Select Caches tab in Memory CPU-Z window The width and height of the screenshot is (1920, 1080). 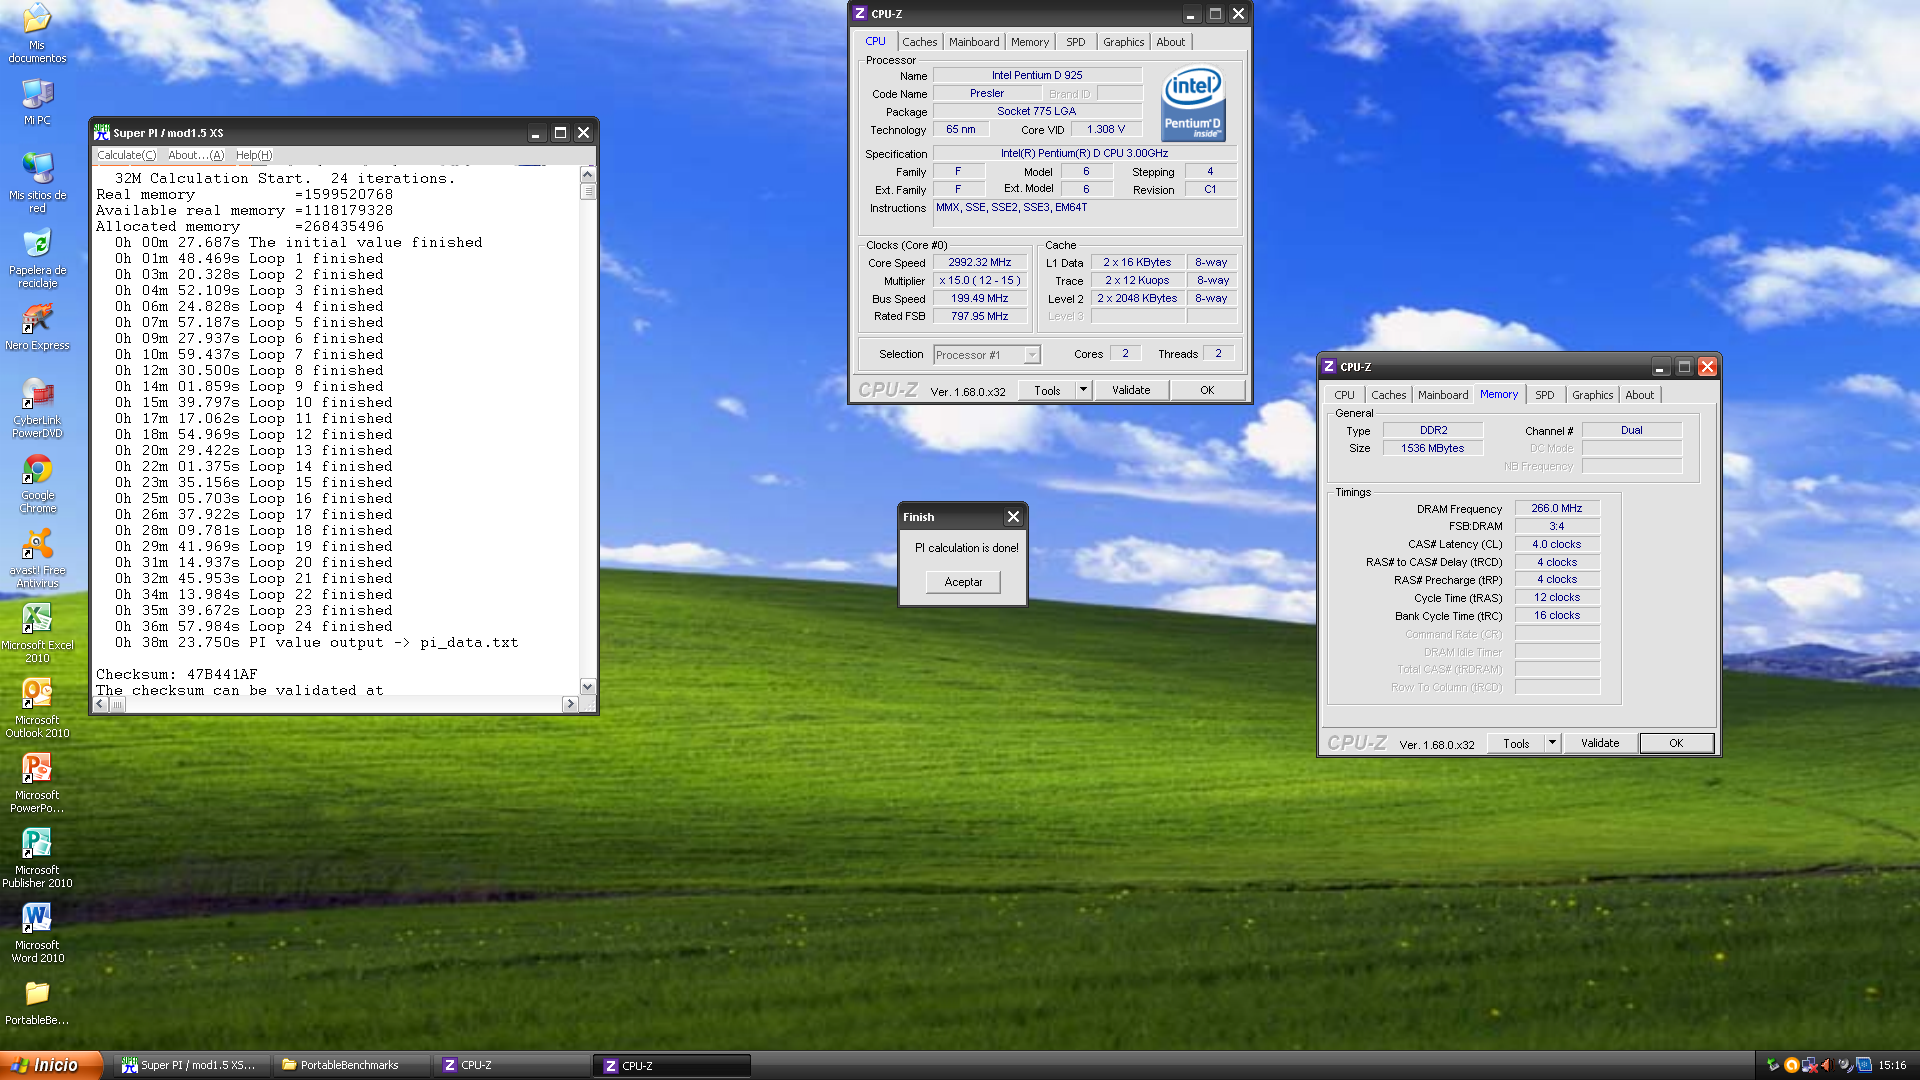1388,395
